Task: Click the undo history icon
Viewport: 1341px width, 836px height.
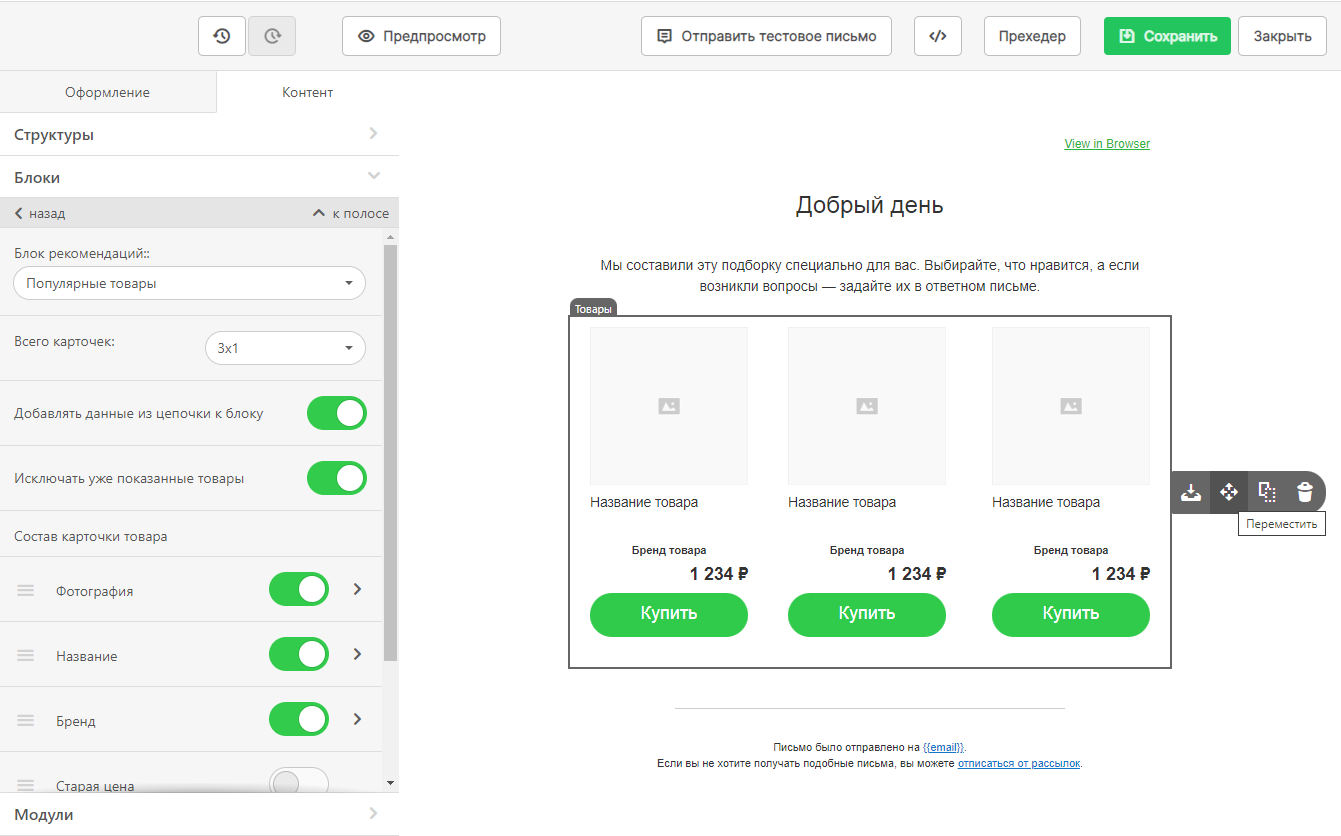Action: click(x=222, y=36)
